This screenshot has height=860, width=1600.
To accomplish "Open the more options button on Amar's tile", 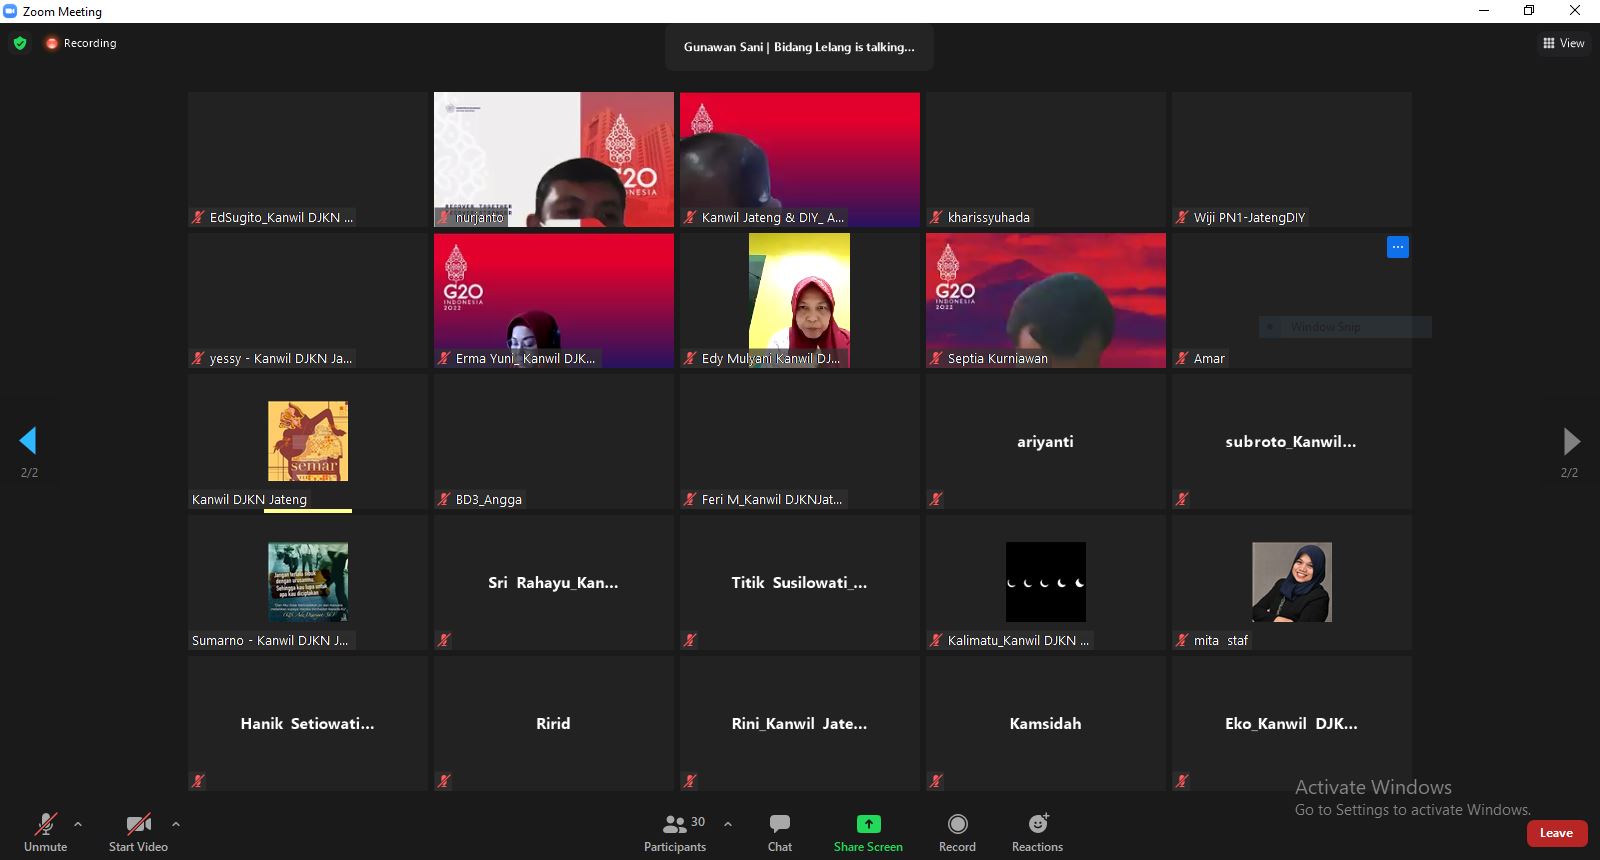I will pyautogui.click(x=1397, y=247).
